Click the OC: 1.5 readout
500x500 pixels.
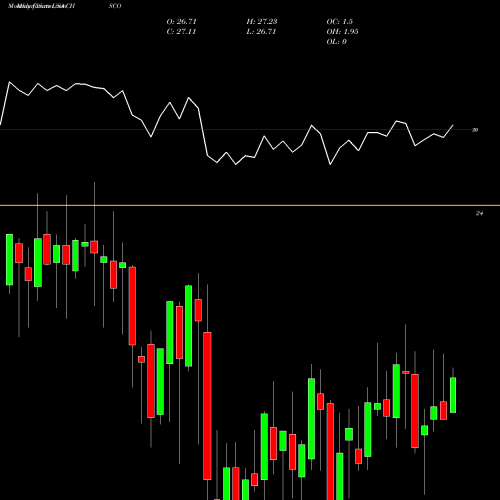tap(339, 22)
